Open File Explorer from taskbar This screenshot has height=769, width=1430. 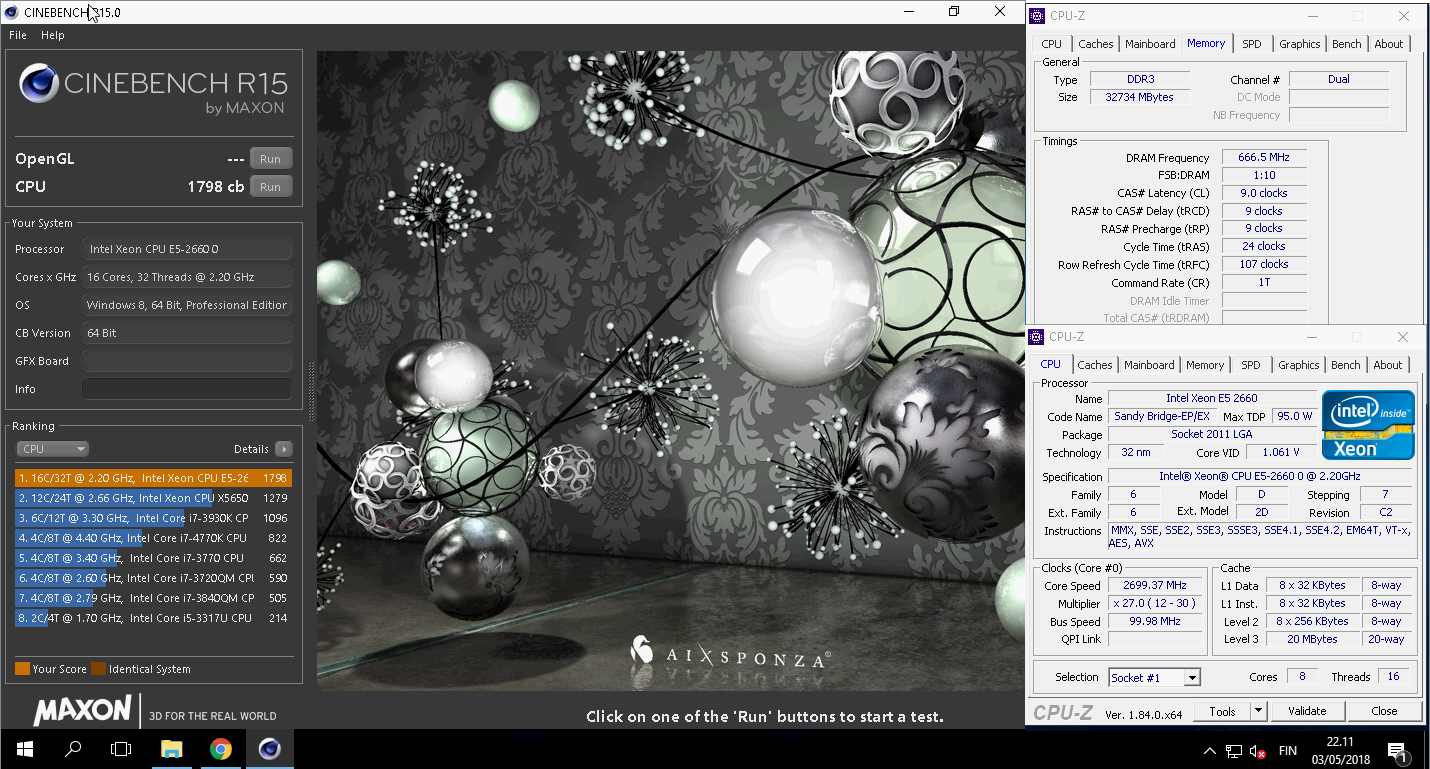coord(172,749)
